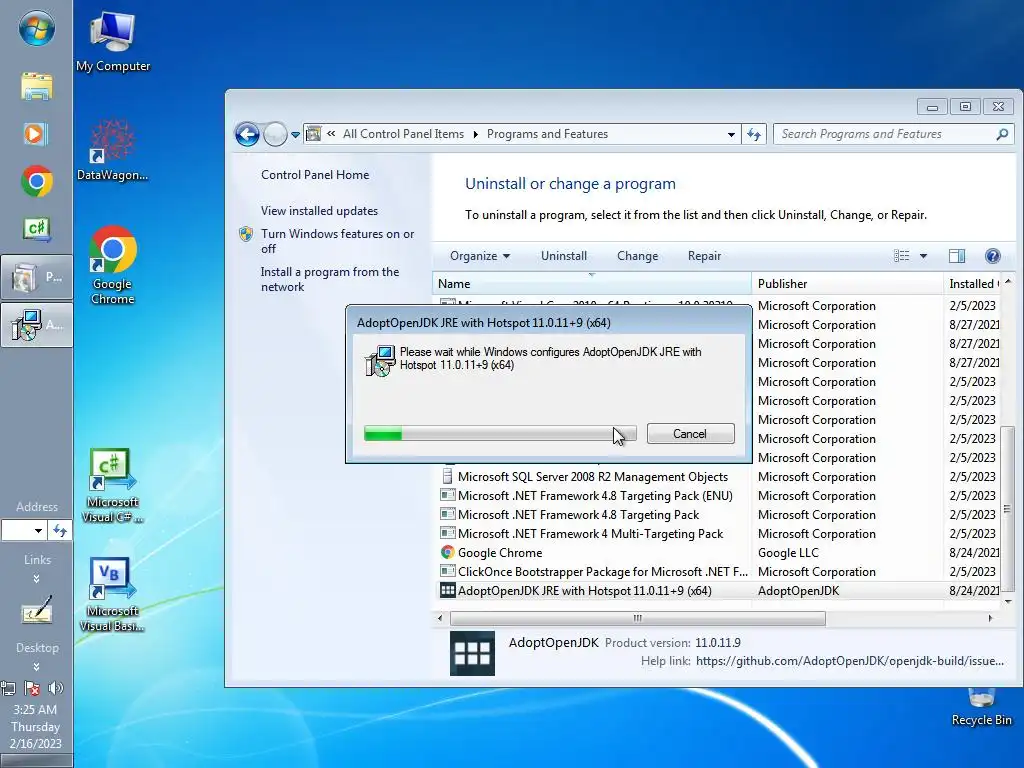Open Install a program from the network
1024x768 pixels.
[x=330, y=279]
